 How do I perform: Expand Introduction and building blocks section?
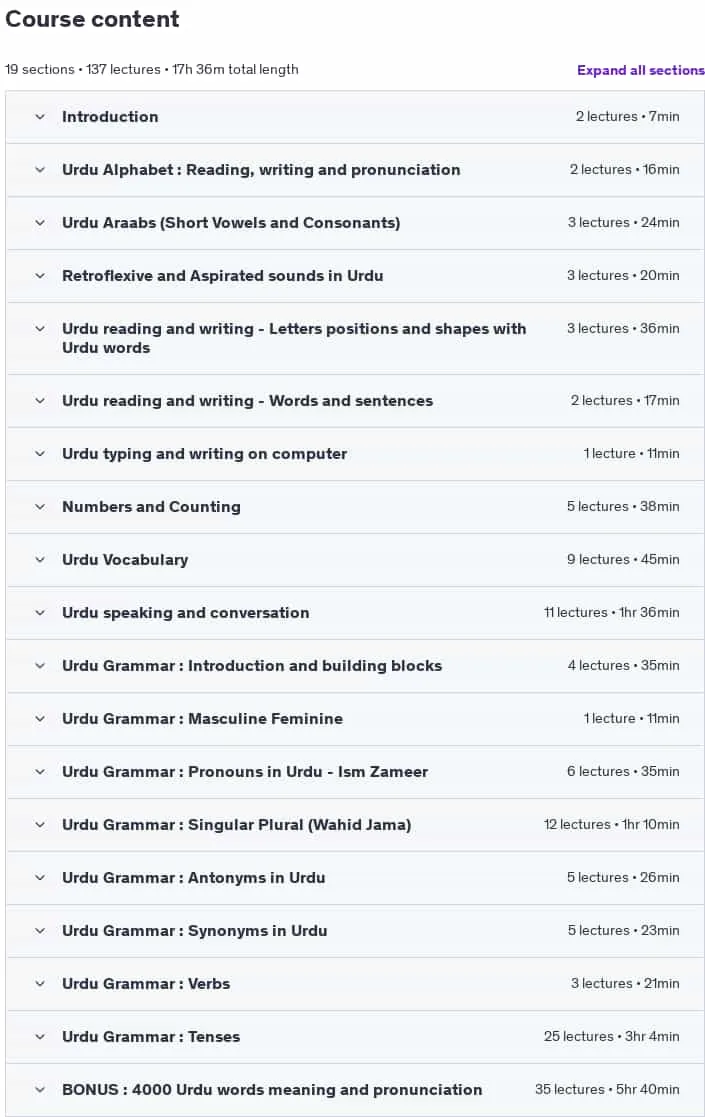click(40, 665)
